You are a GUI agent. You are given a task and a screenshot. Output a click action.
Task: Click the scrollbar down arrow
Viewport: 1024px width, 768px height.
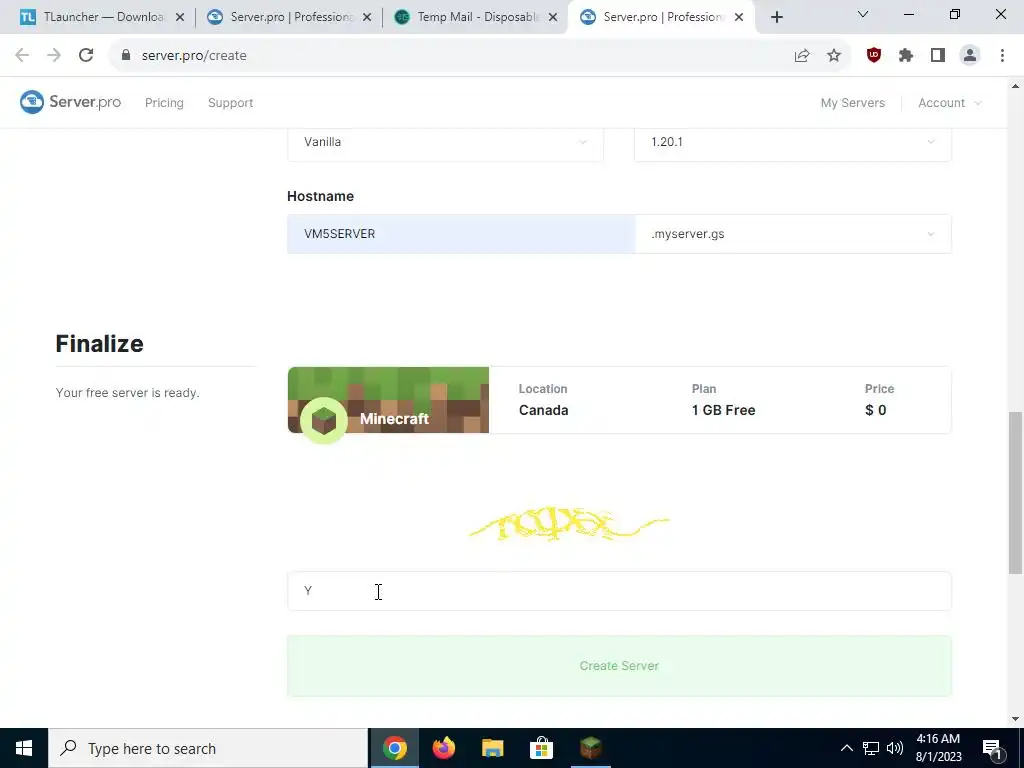(x=1015, y=719)
